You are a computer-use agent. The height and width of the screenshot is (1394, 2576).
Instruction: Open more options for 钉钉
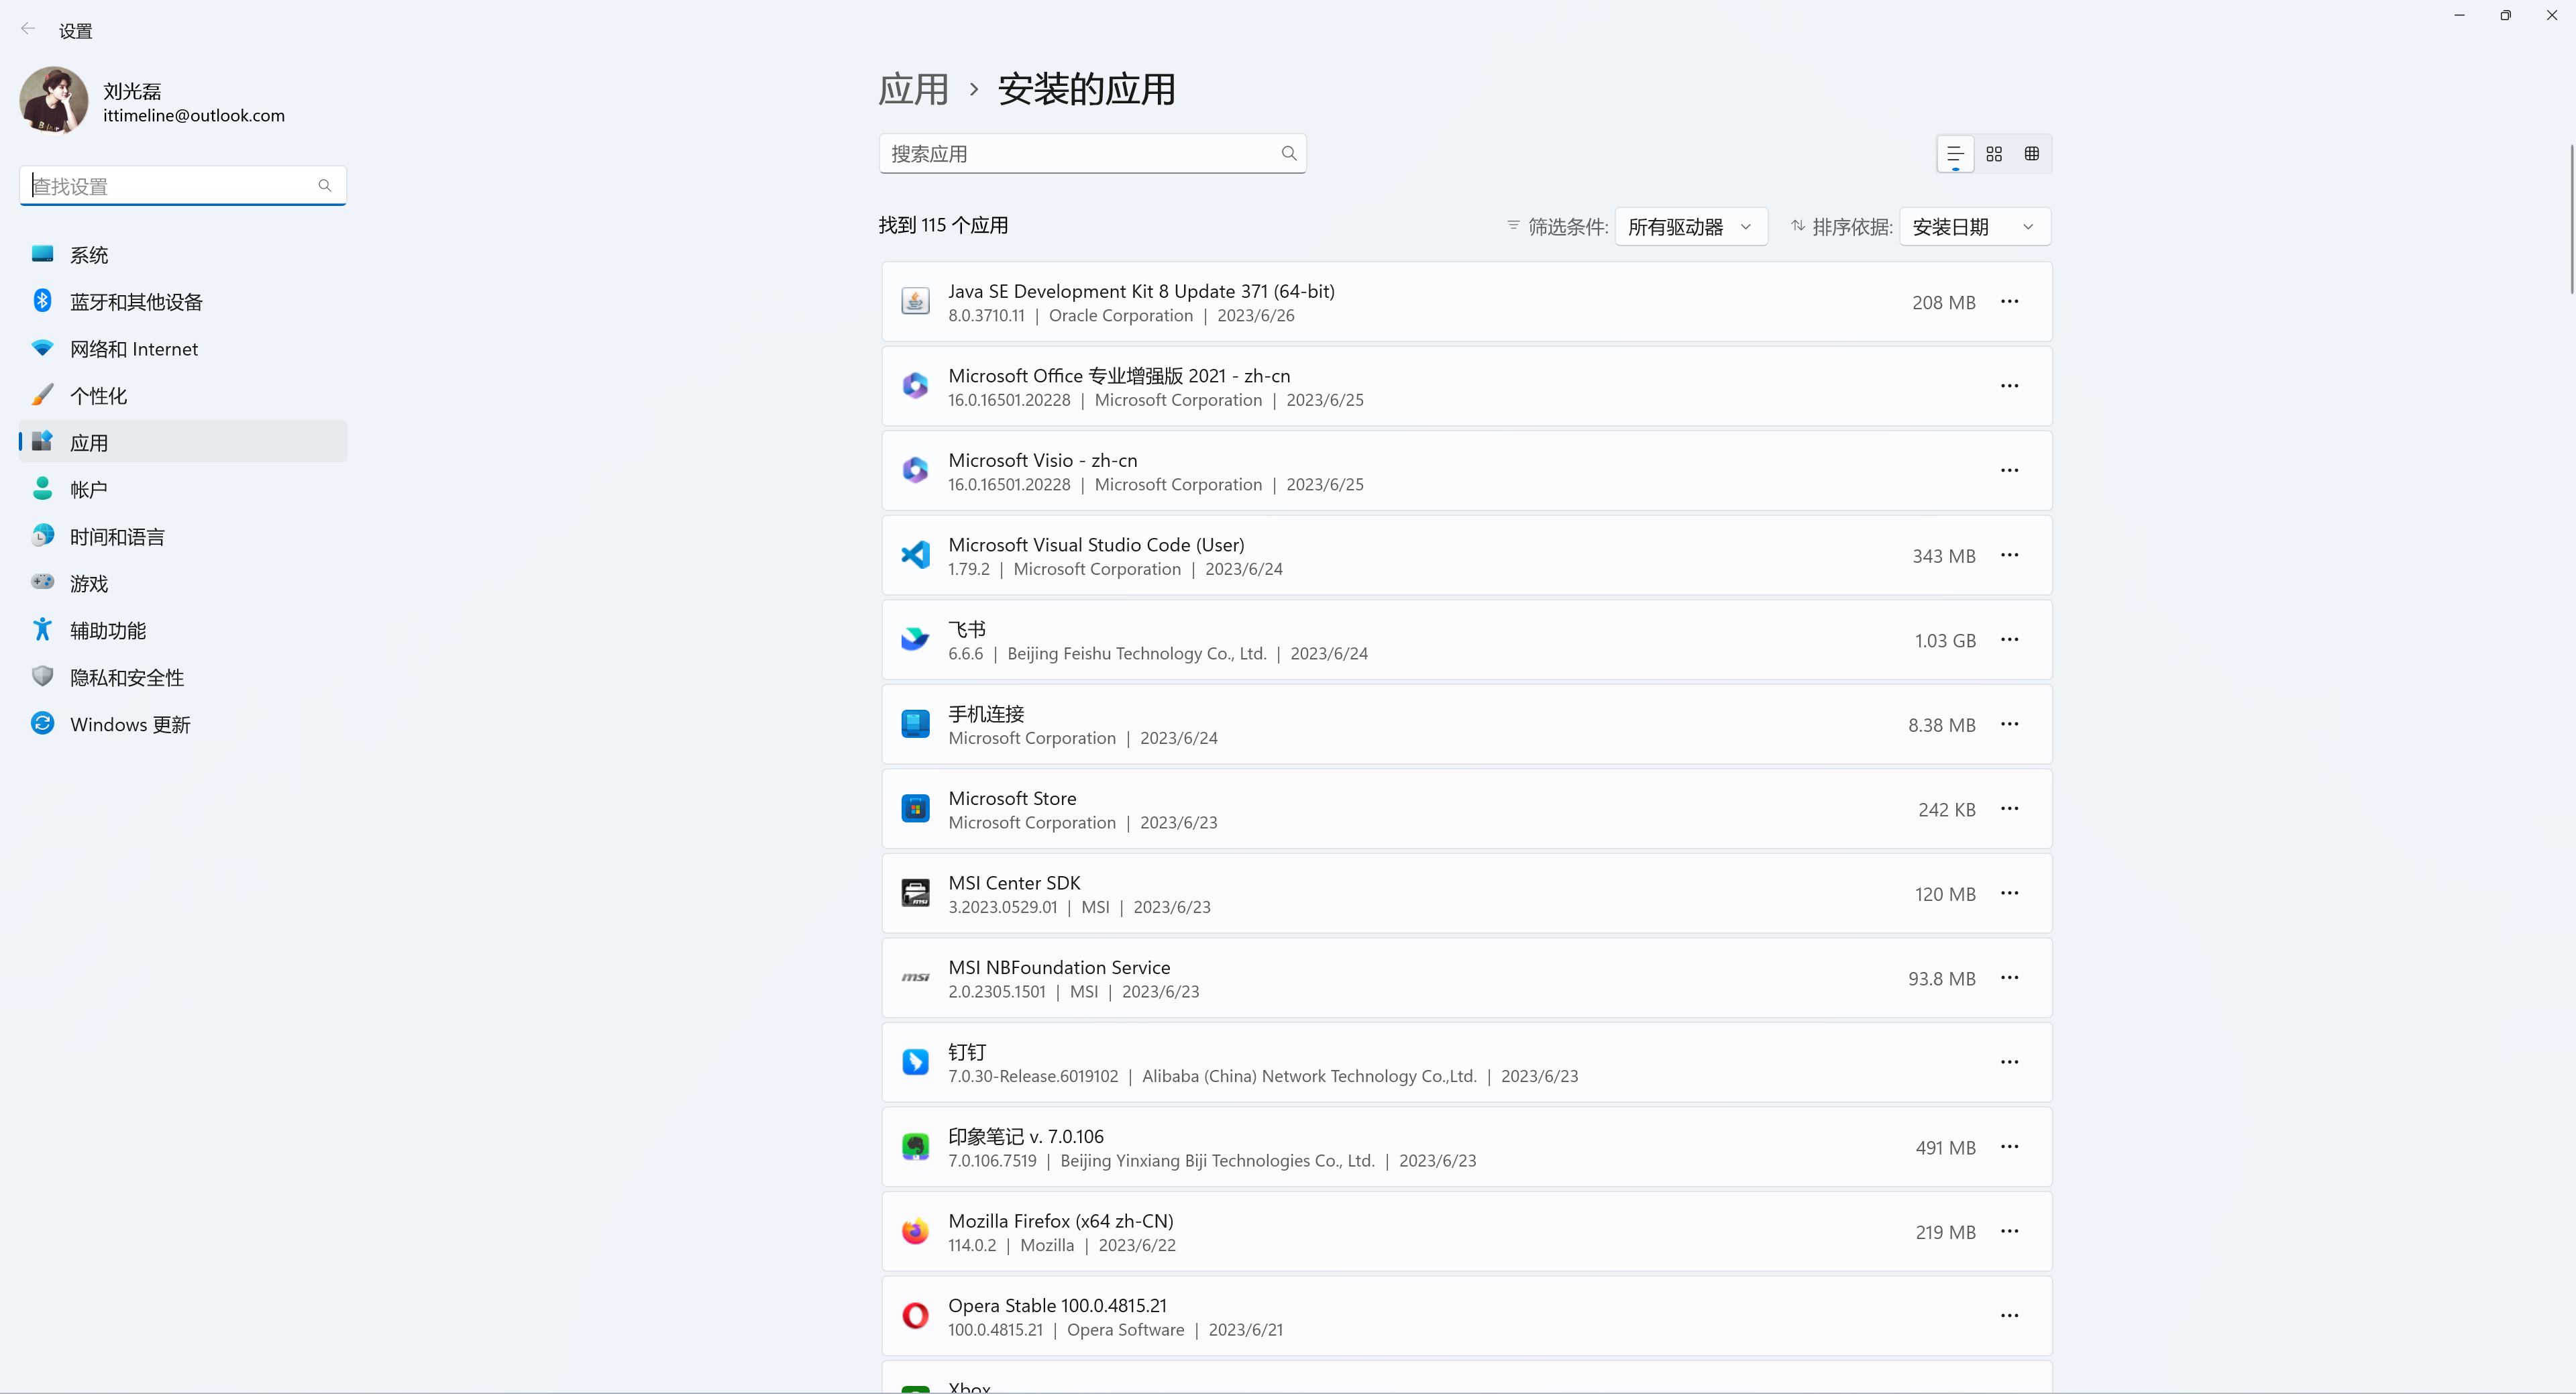pyautogui.click(x=2010, y=1062)
